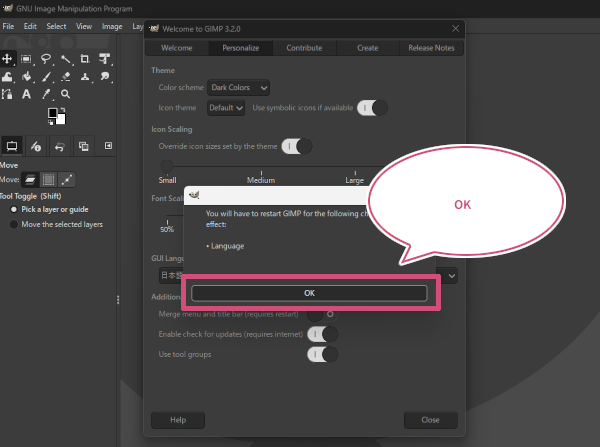Pick the Color Picker eyedropper tool
Image resolution: width=600 pixels, height=447 pixels.
coord(46,94)
